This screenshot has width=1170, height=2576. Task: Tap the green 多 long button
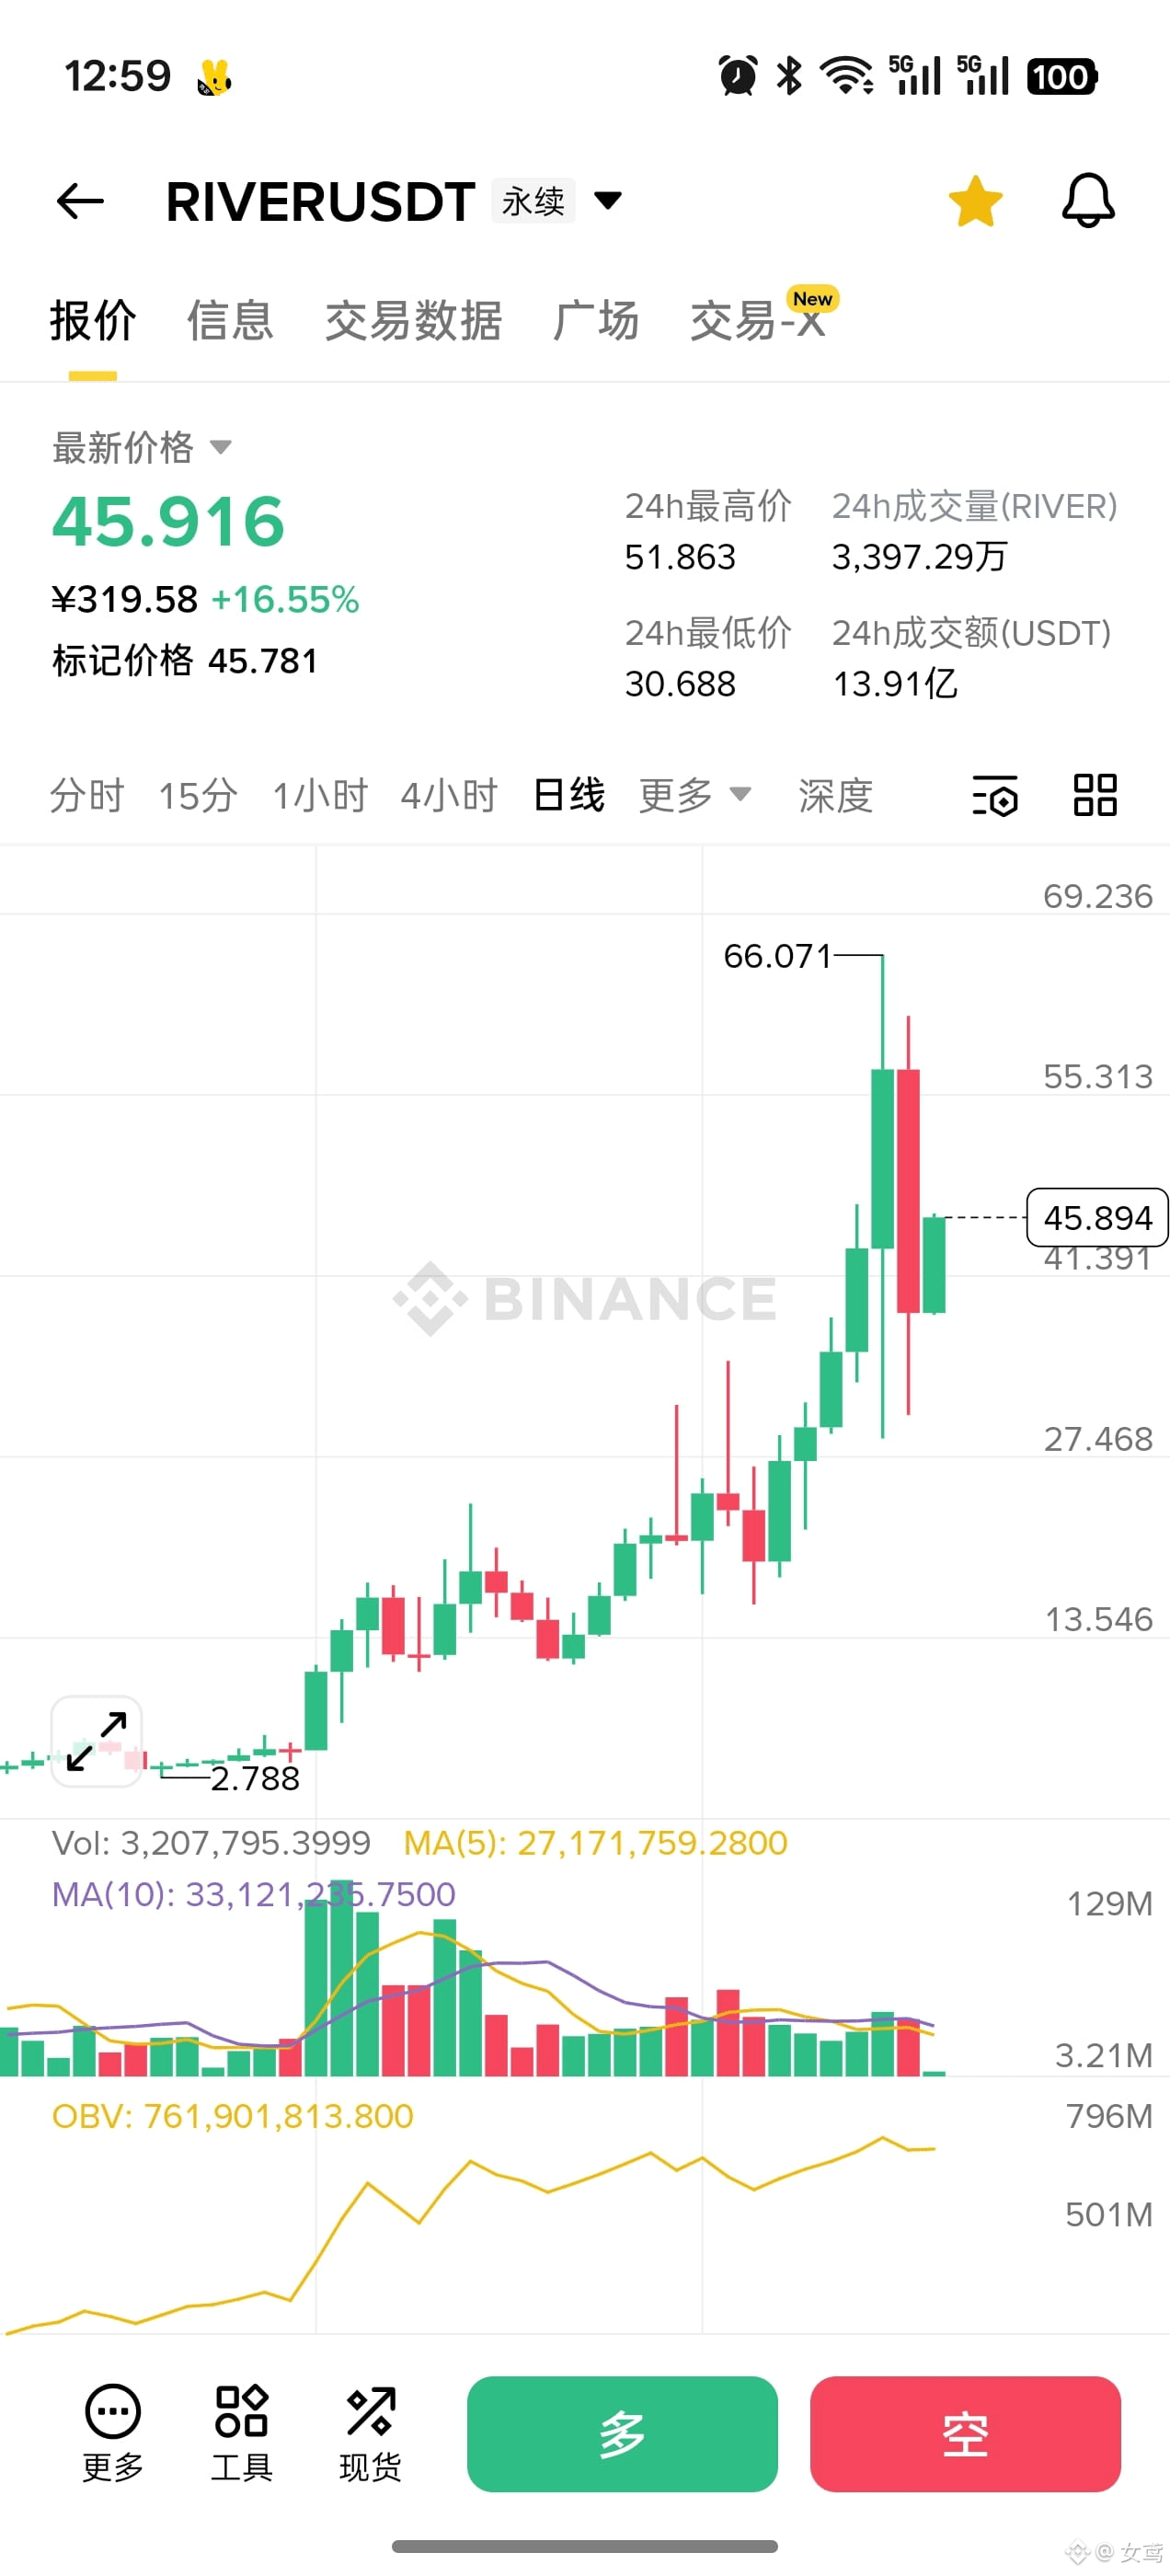pyautogui.click(x=620, y=2434)
